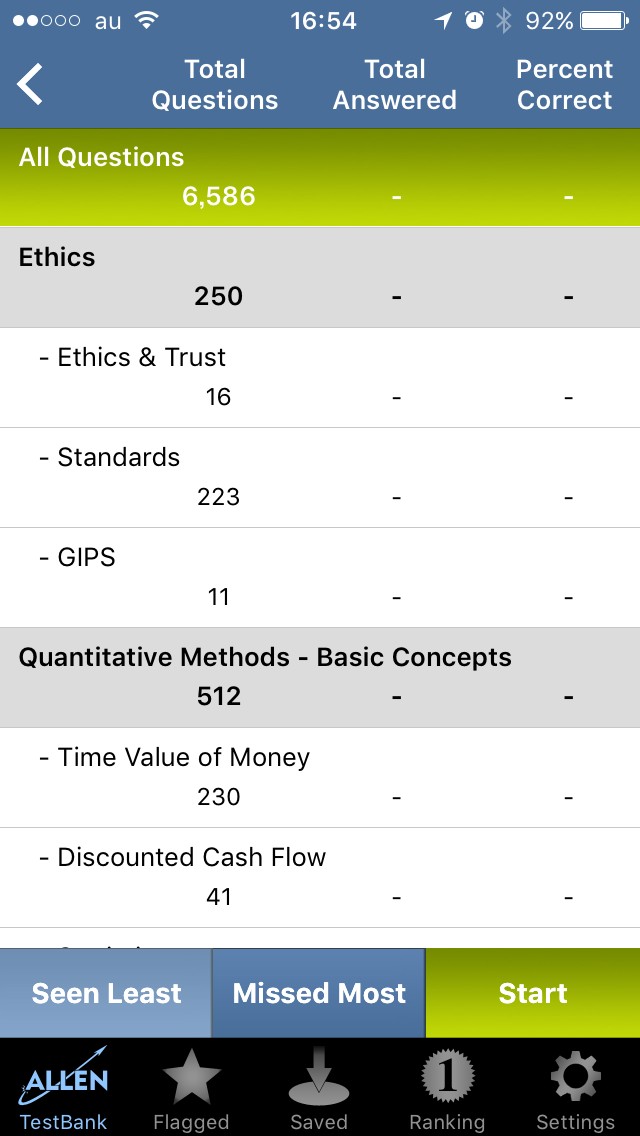Toggle the Missed Most filter
Screen dimensions: 640x1136
pos(319,993)
